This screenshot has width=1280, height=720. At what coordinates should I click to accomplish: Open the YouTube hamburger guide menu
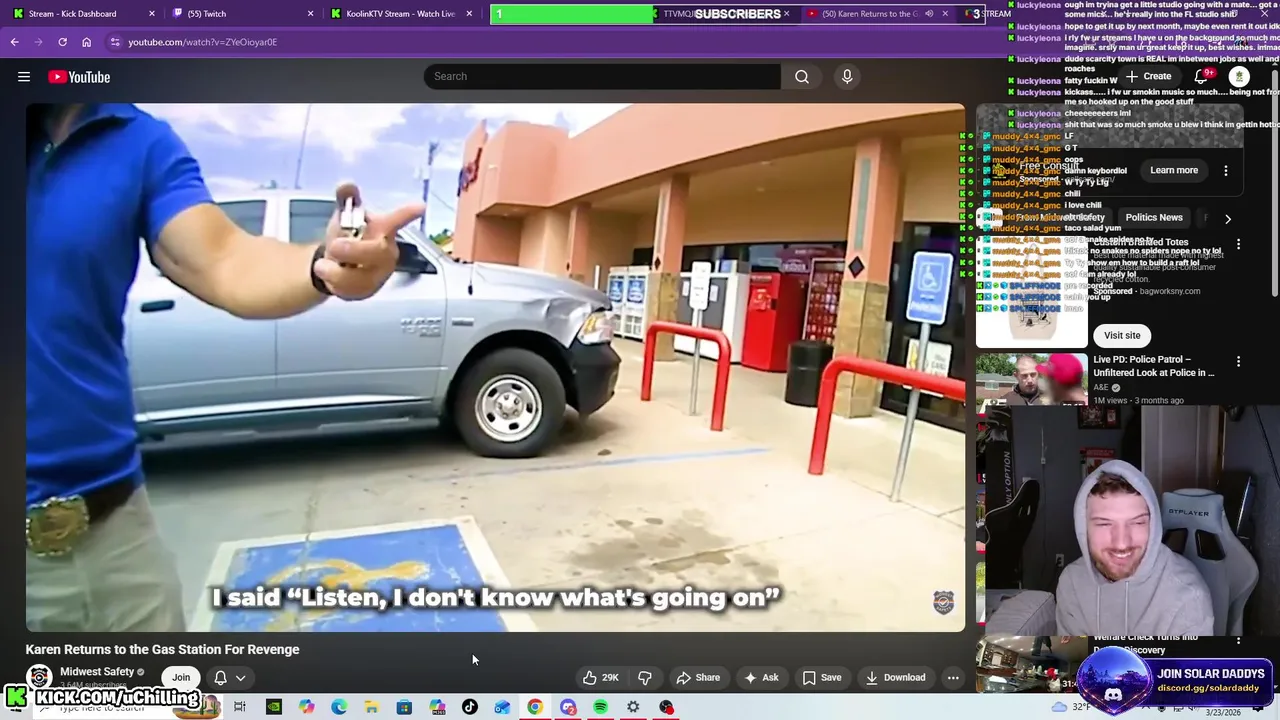click(24, 77)
